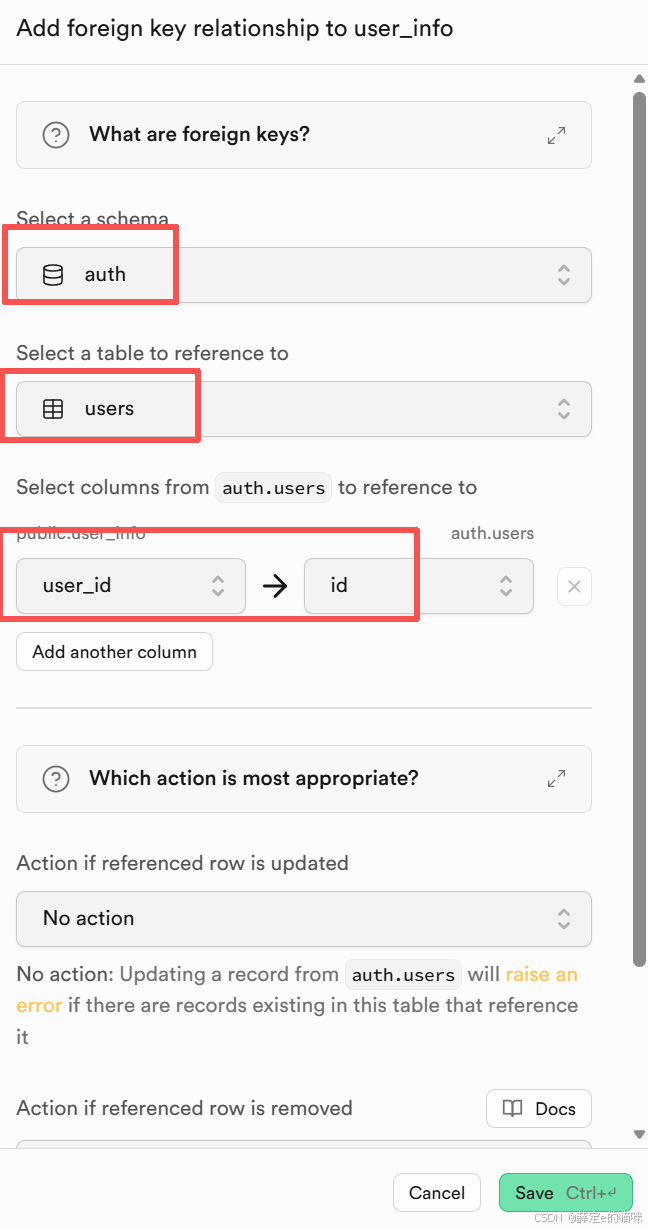Open the Docs link button
648x1229 pixels.
click(x=539, y=1108)
